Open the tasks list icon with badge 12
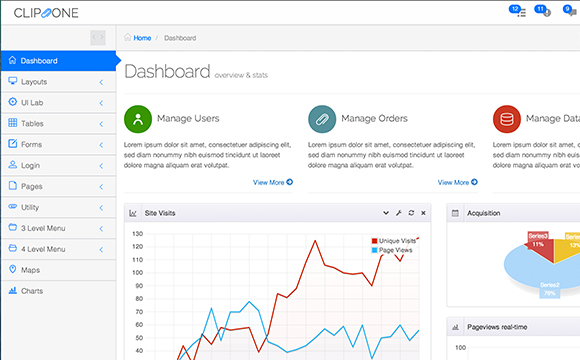The width and height of the screenshot is (580, 360). [x=518, y=11]
